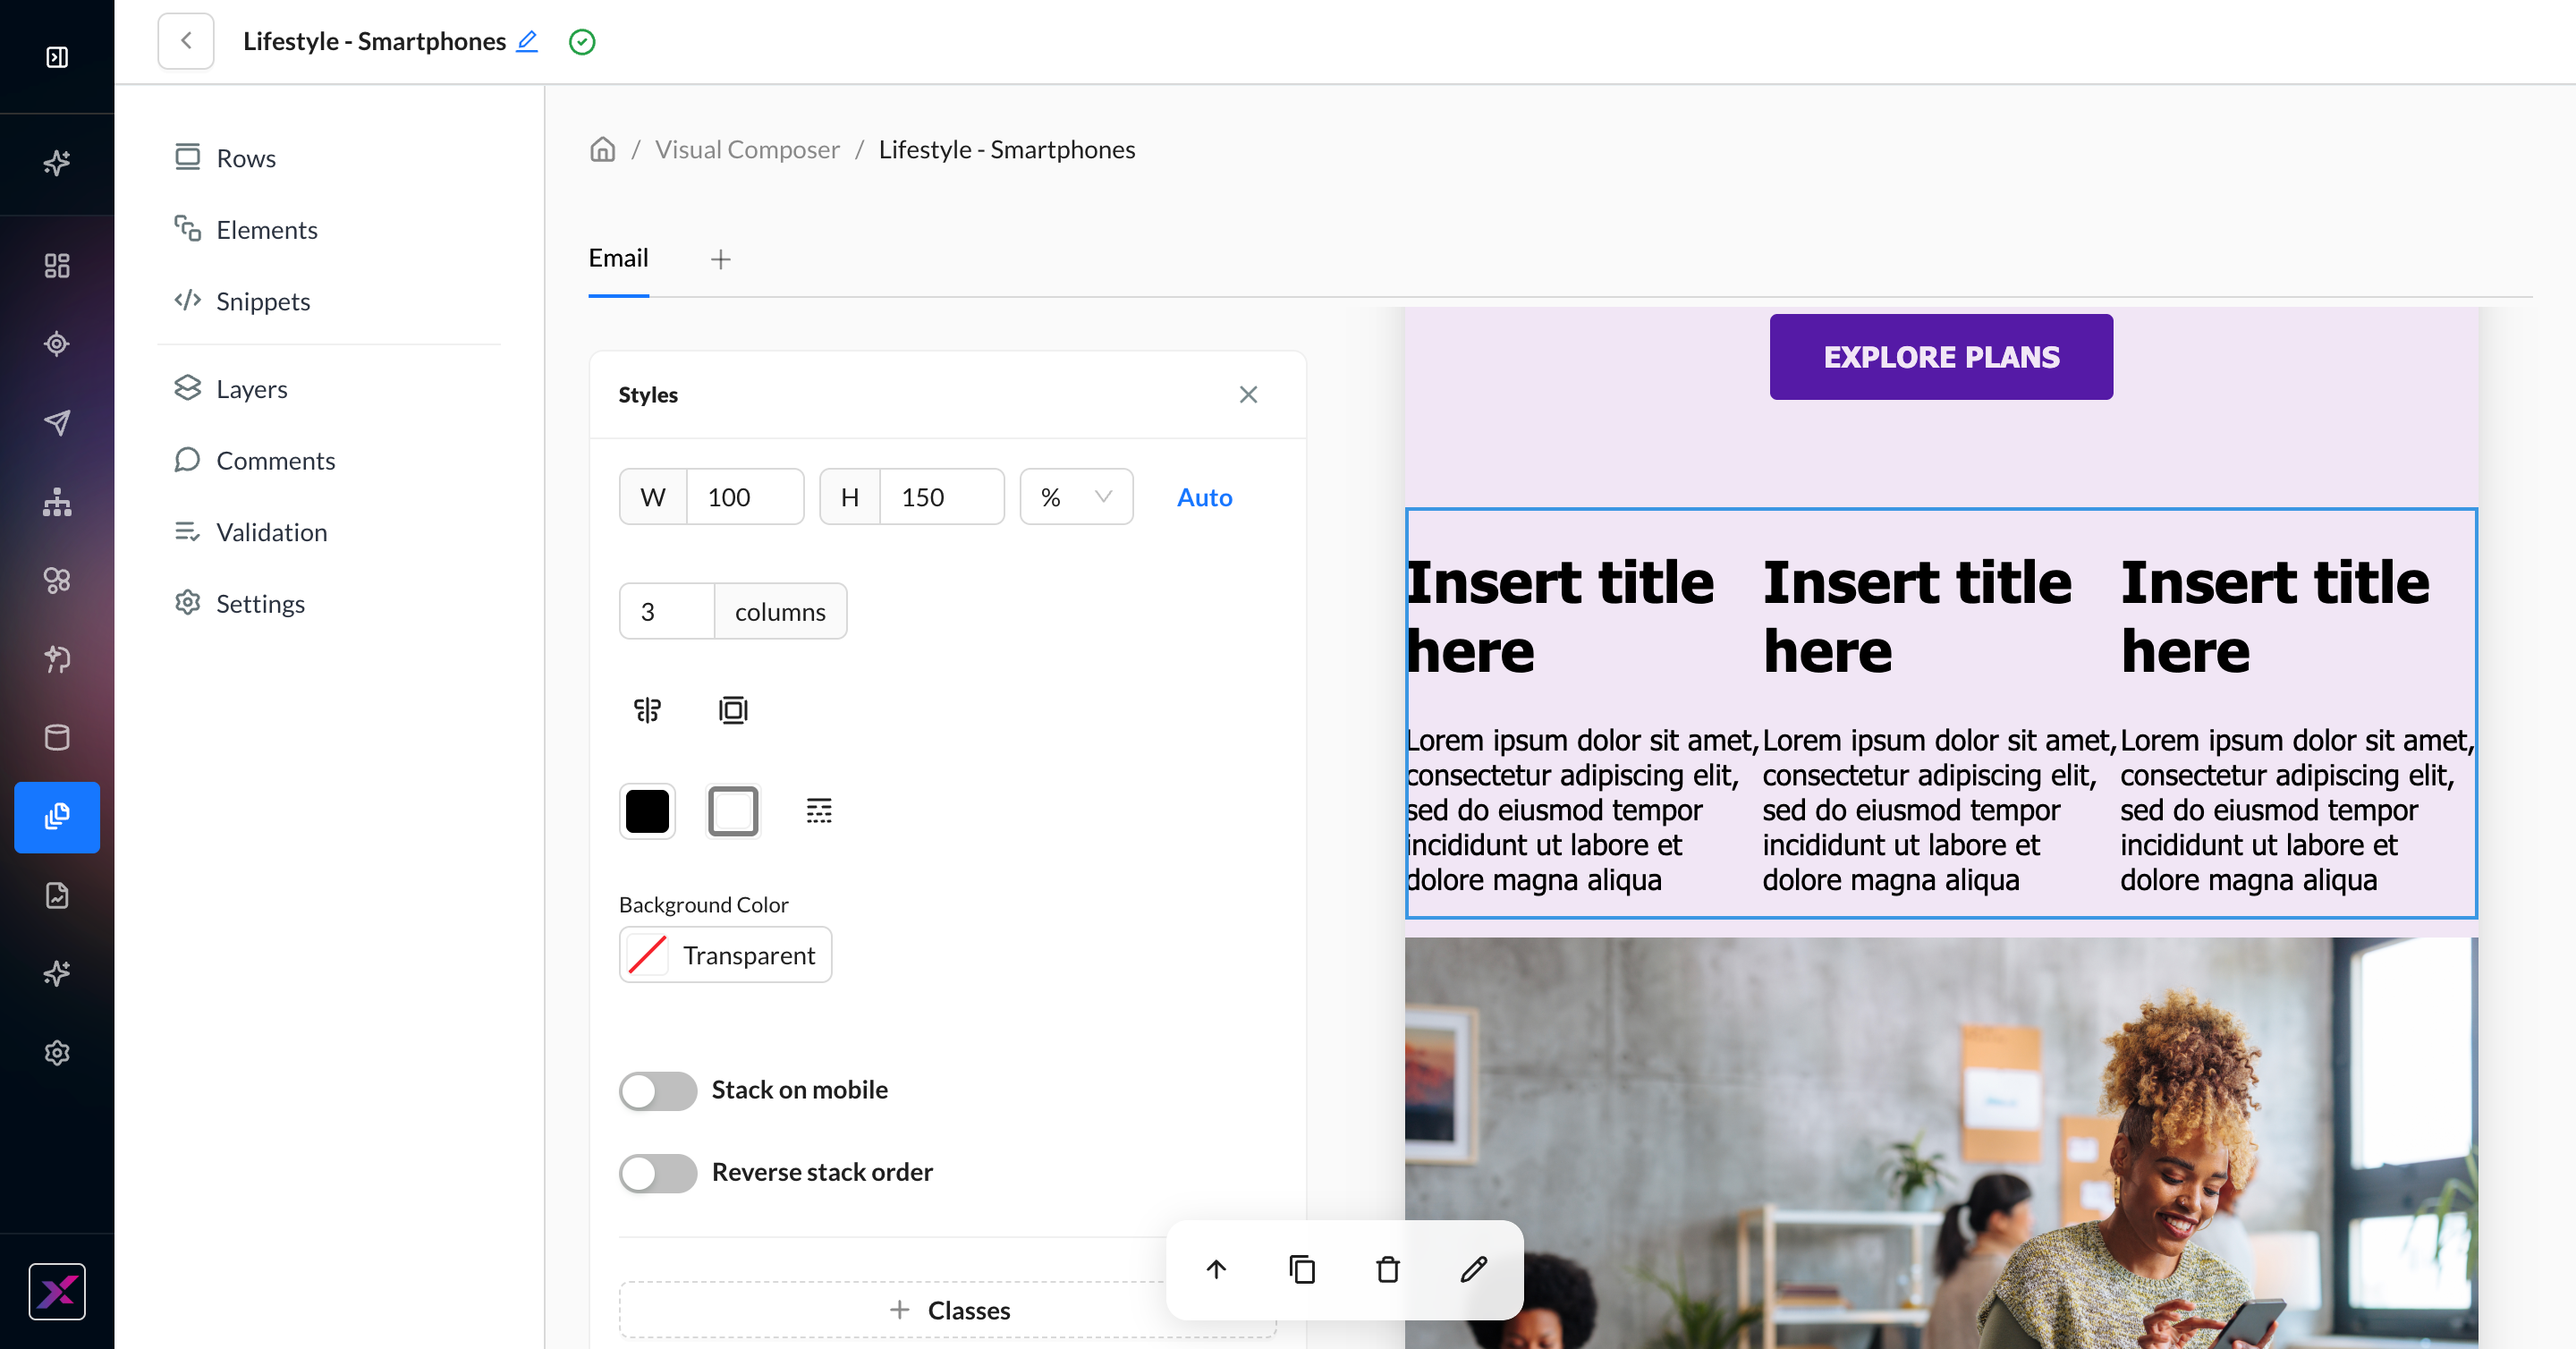Open Elements panel
2576x1349 pixels.
[x=245, y=230]
